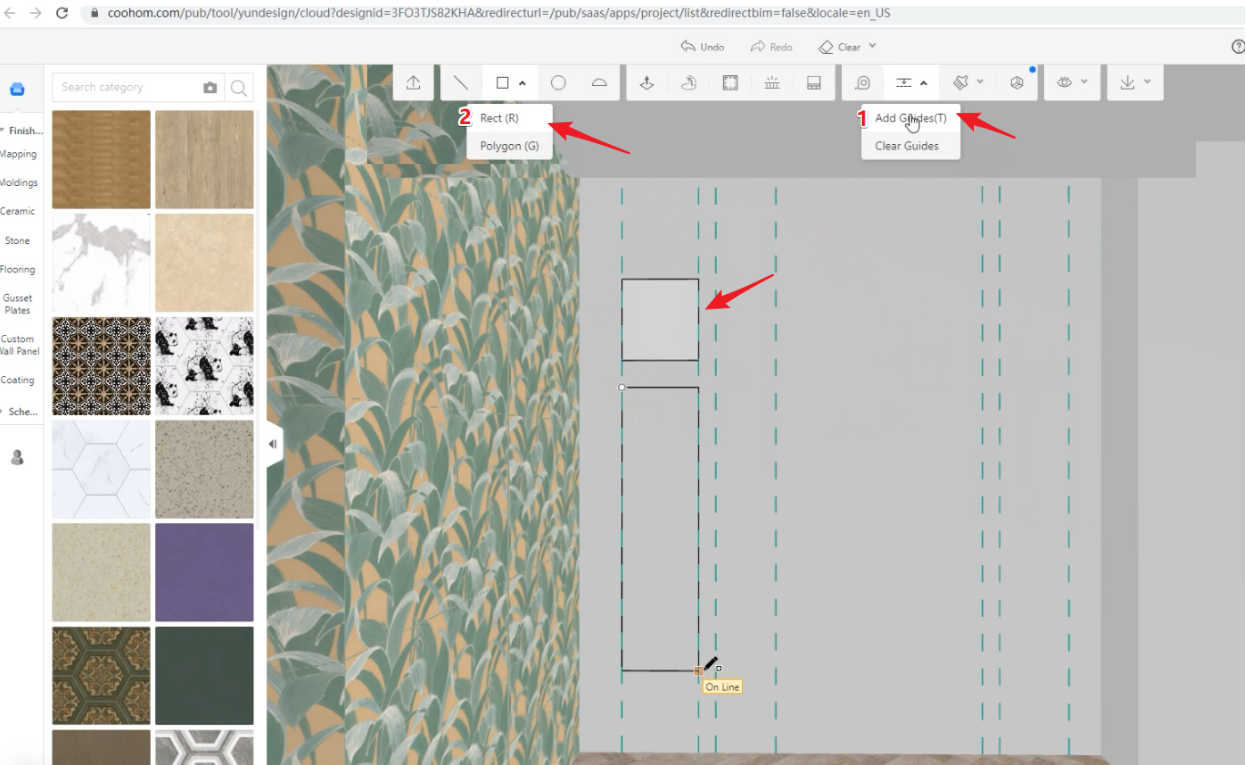The image size is (1246, 765).
Task: Click the lighting strip tool icon
Action: (772, 83)
